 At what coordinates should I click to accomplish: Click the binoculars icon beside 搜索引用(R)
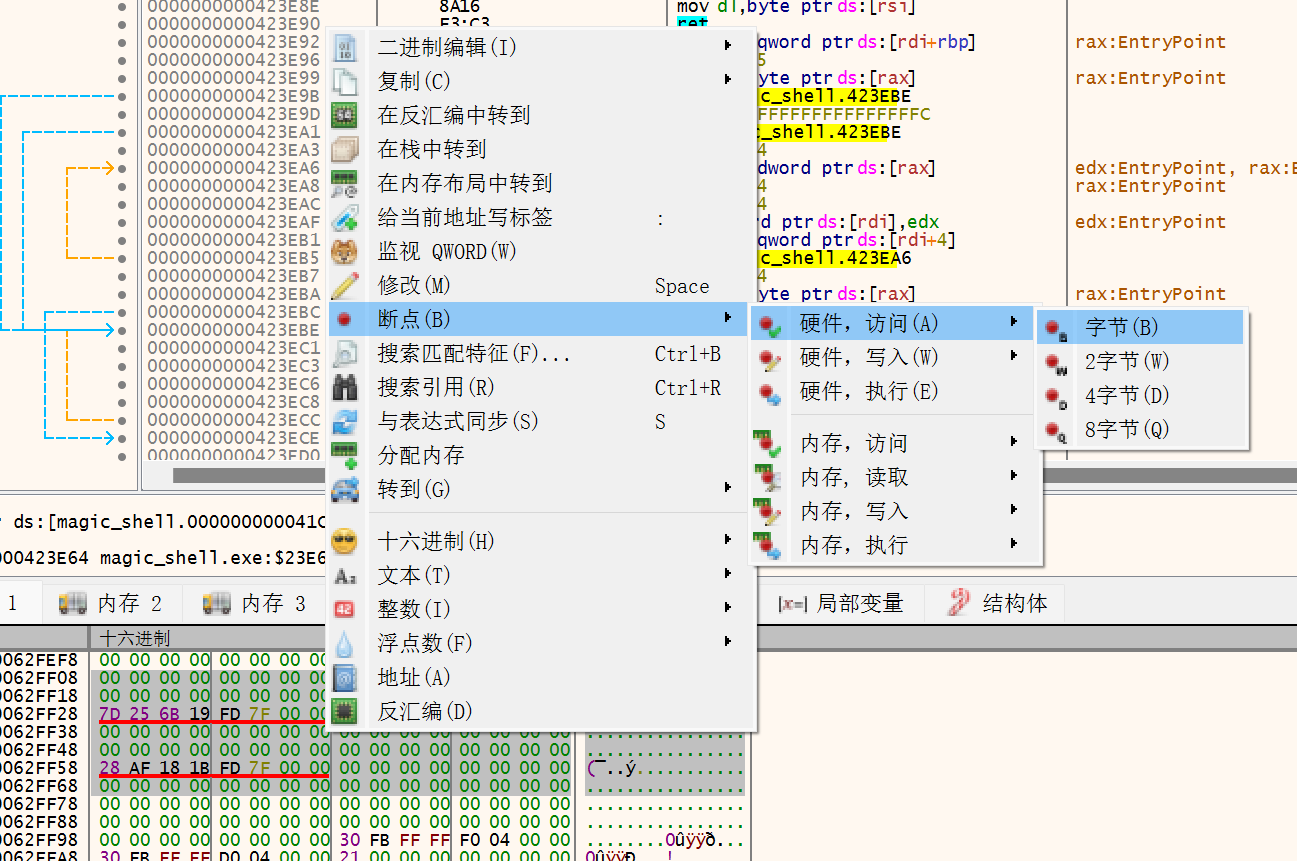pyautogui.click(x=345, y=387)
